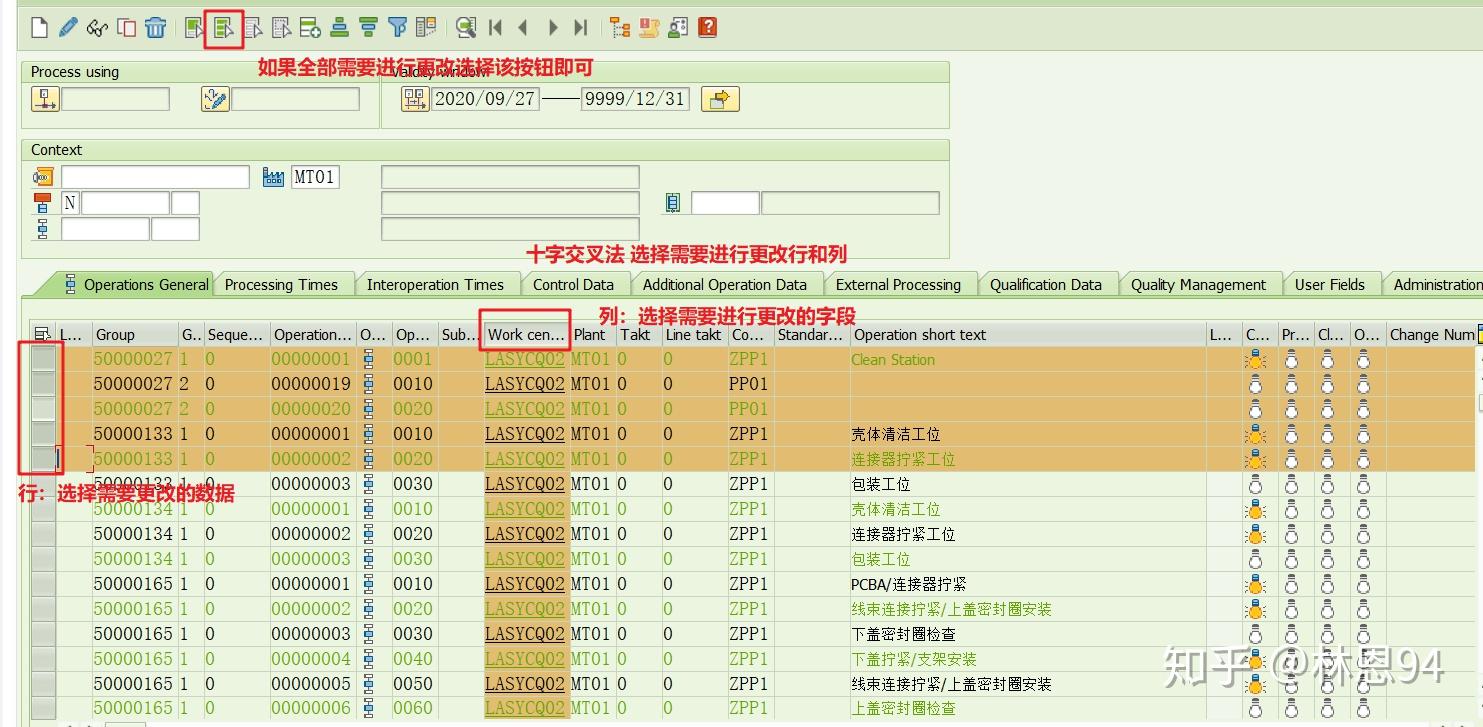Switch to the Processing Times tab
Viewport: 1483px width, 727px height.
point(283,284)
